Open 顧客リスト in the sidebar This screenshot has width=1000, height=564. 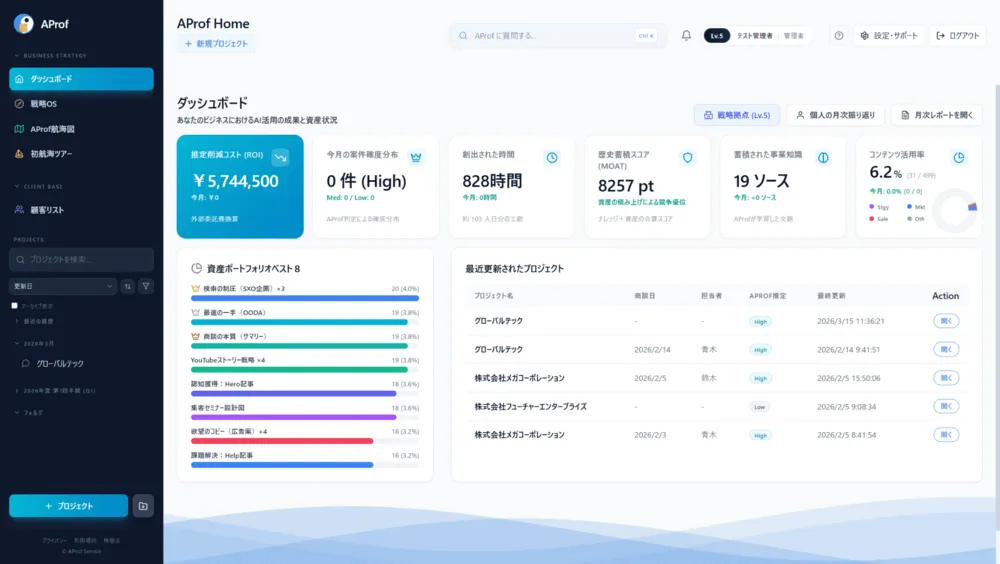tap(81, 210)
